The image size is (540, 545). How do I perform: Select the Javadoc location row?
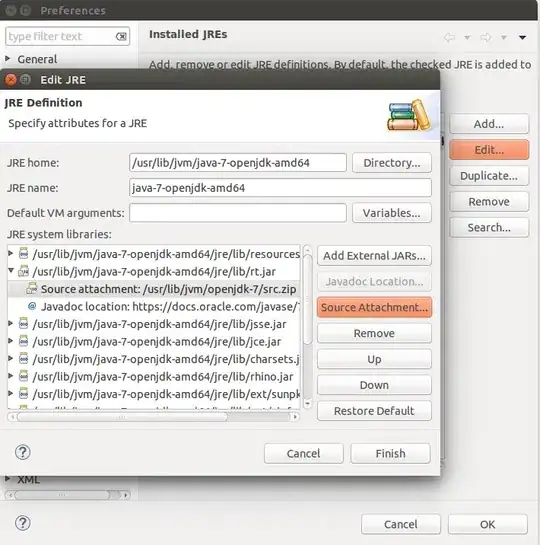point(154,306)
